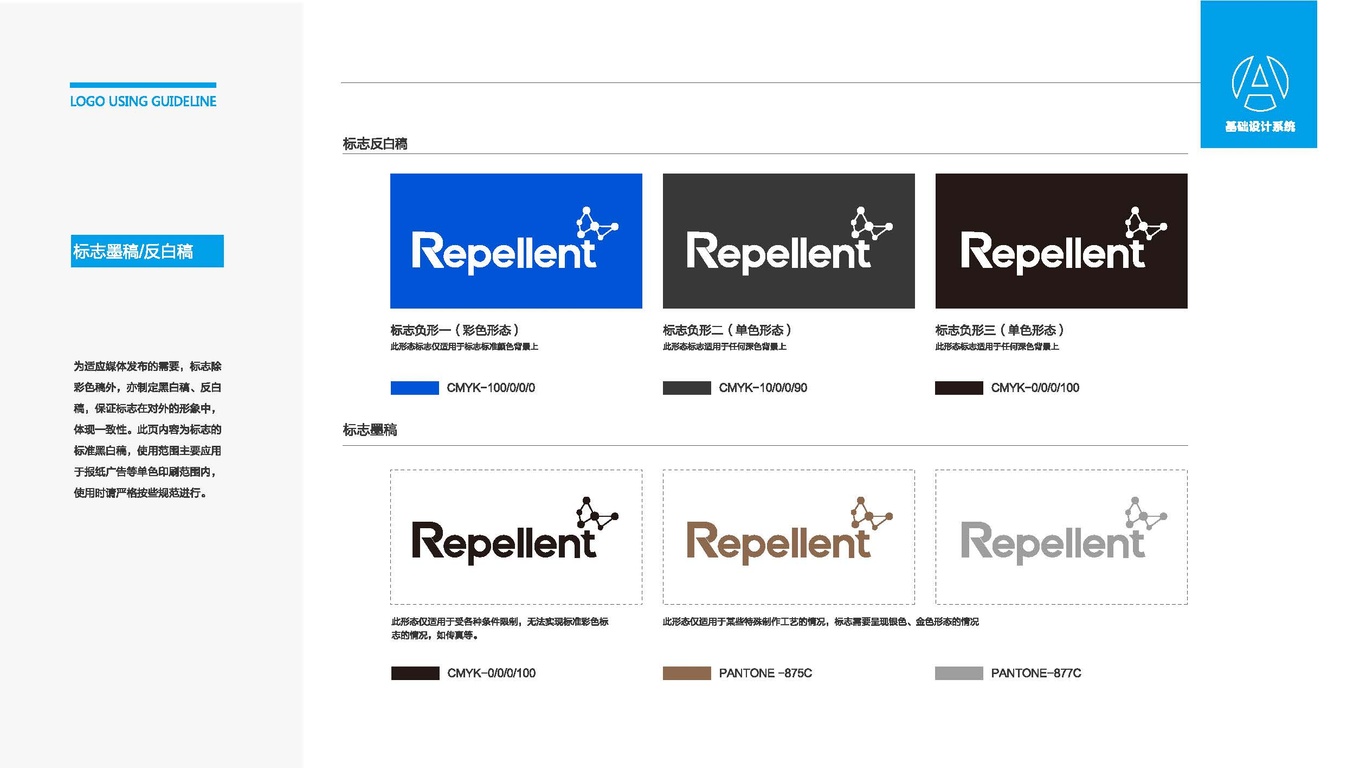Click the black background Repellent logo thumbnail

tap(1061, 241)
